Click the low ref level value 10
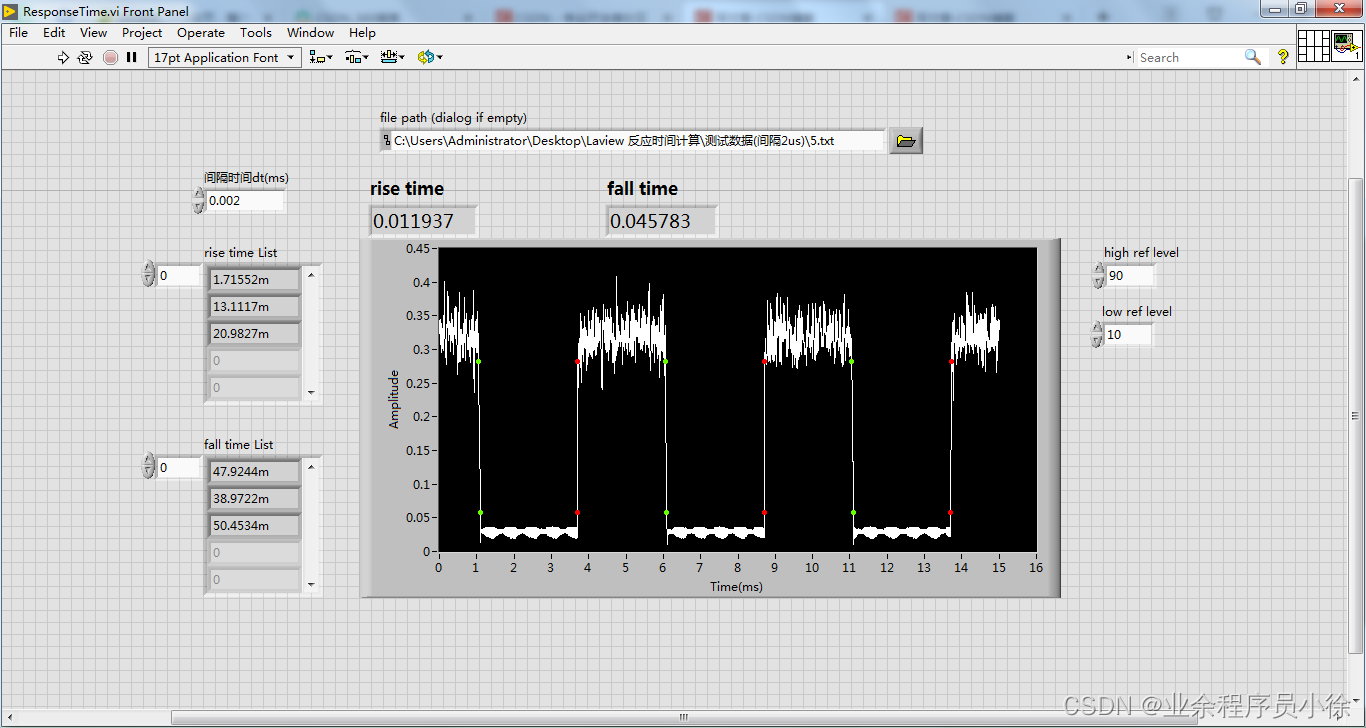 (1129, 334)
